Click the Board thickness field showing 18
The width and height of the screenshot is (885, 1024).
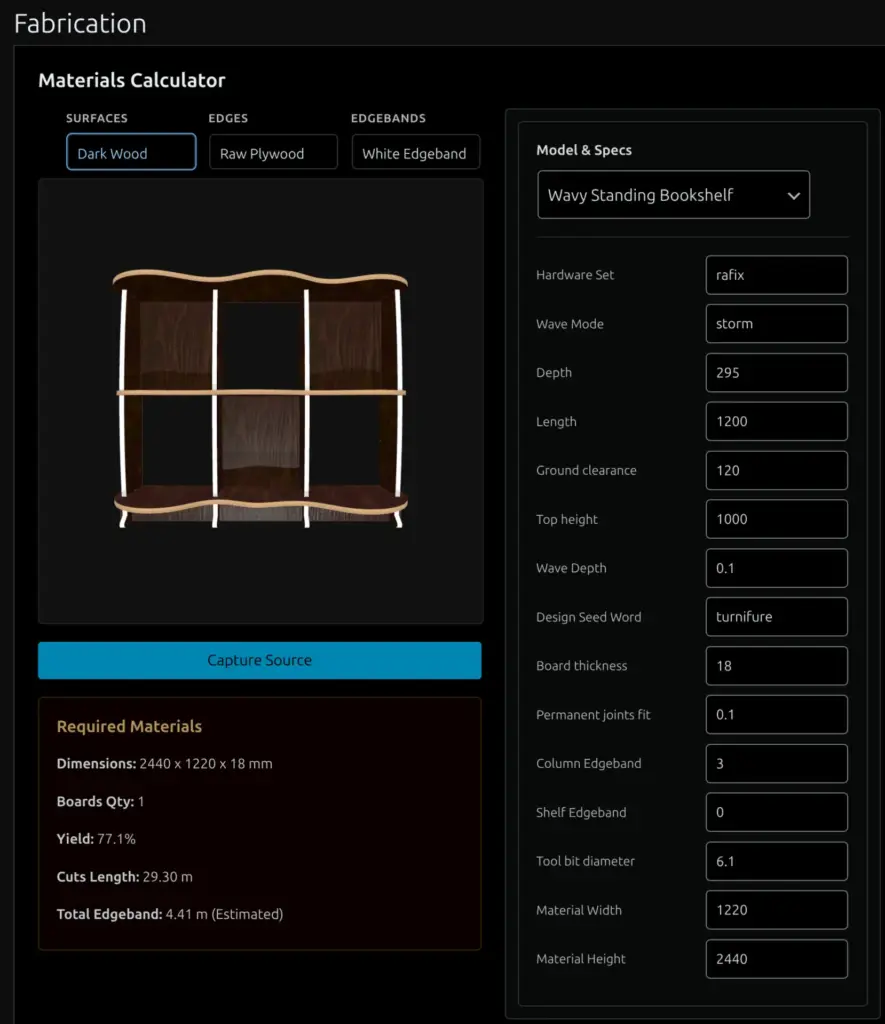coord(777,665)
